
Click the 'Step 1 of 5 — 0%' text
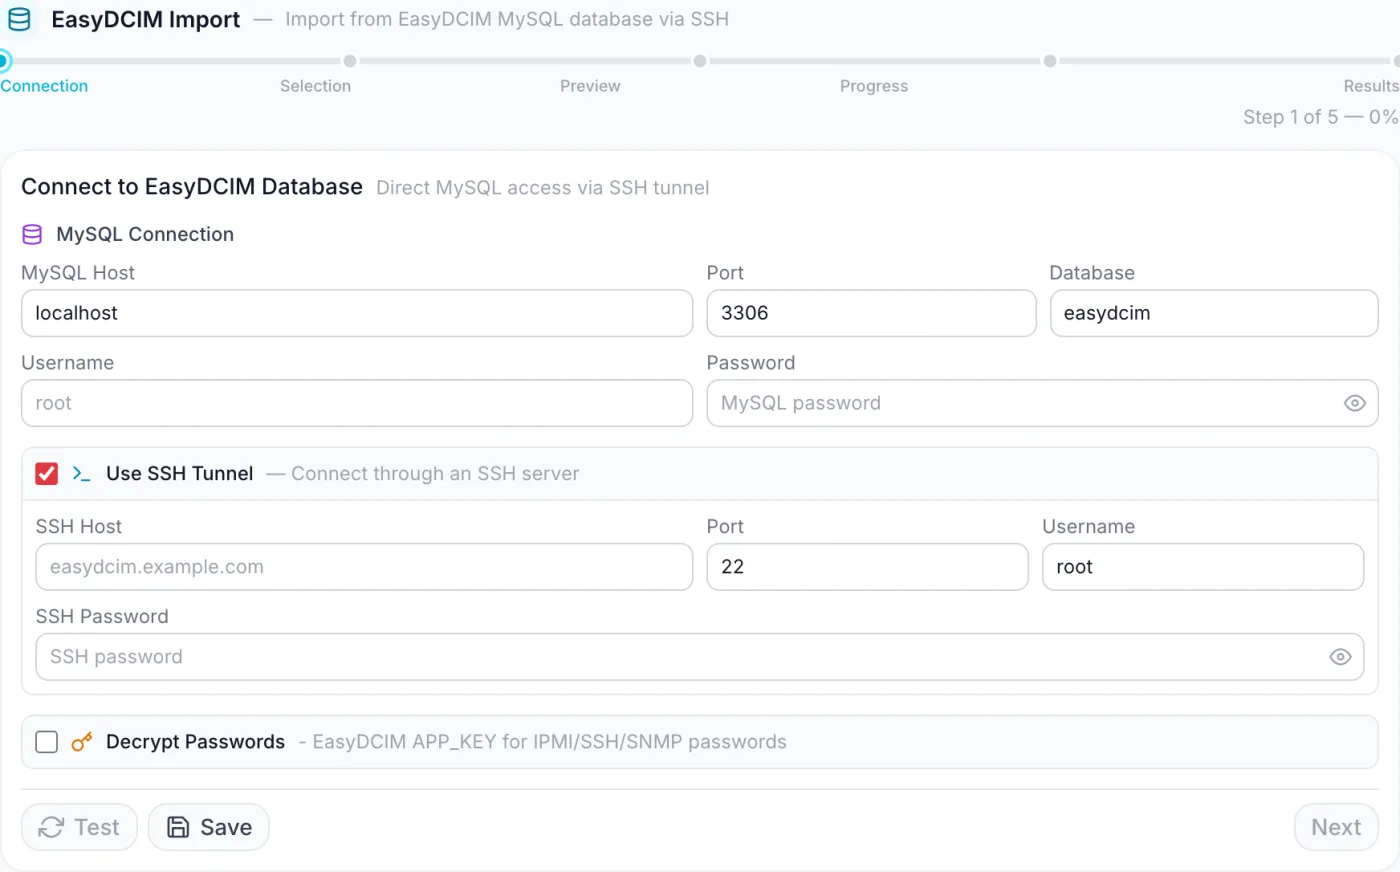1320,117
